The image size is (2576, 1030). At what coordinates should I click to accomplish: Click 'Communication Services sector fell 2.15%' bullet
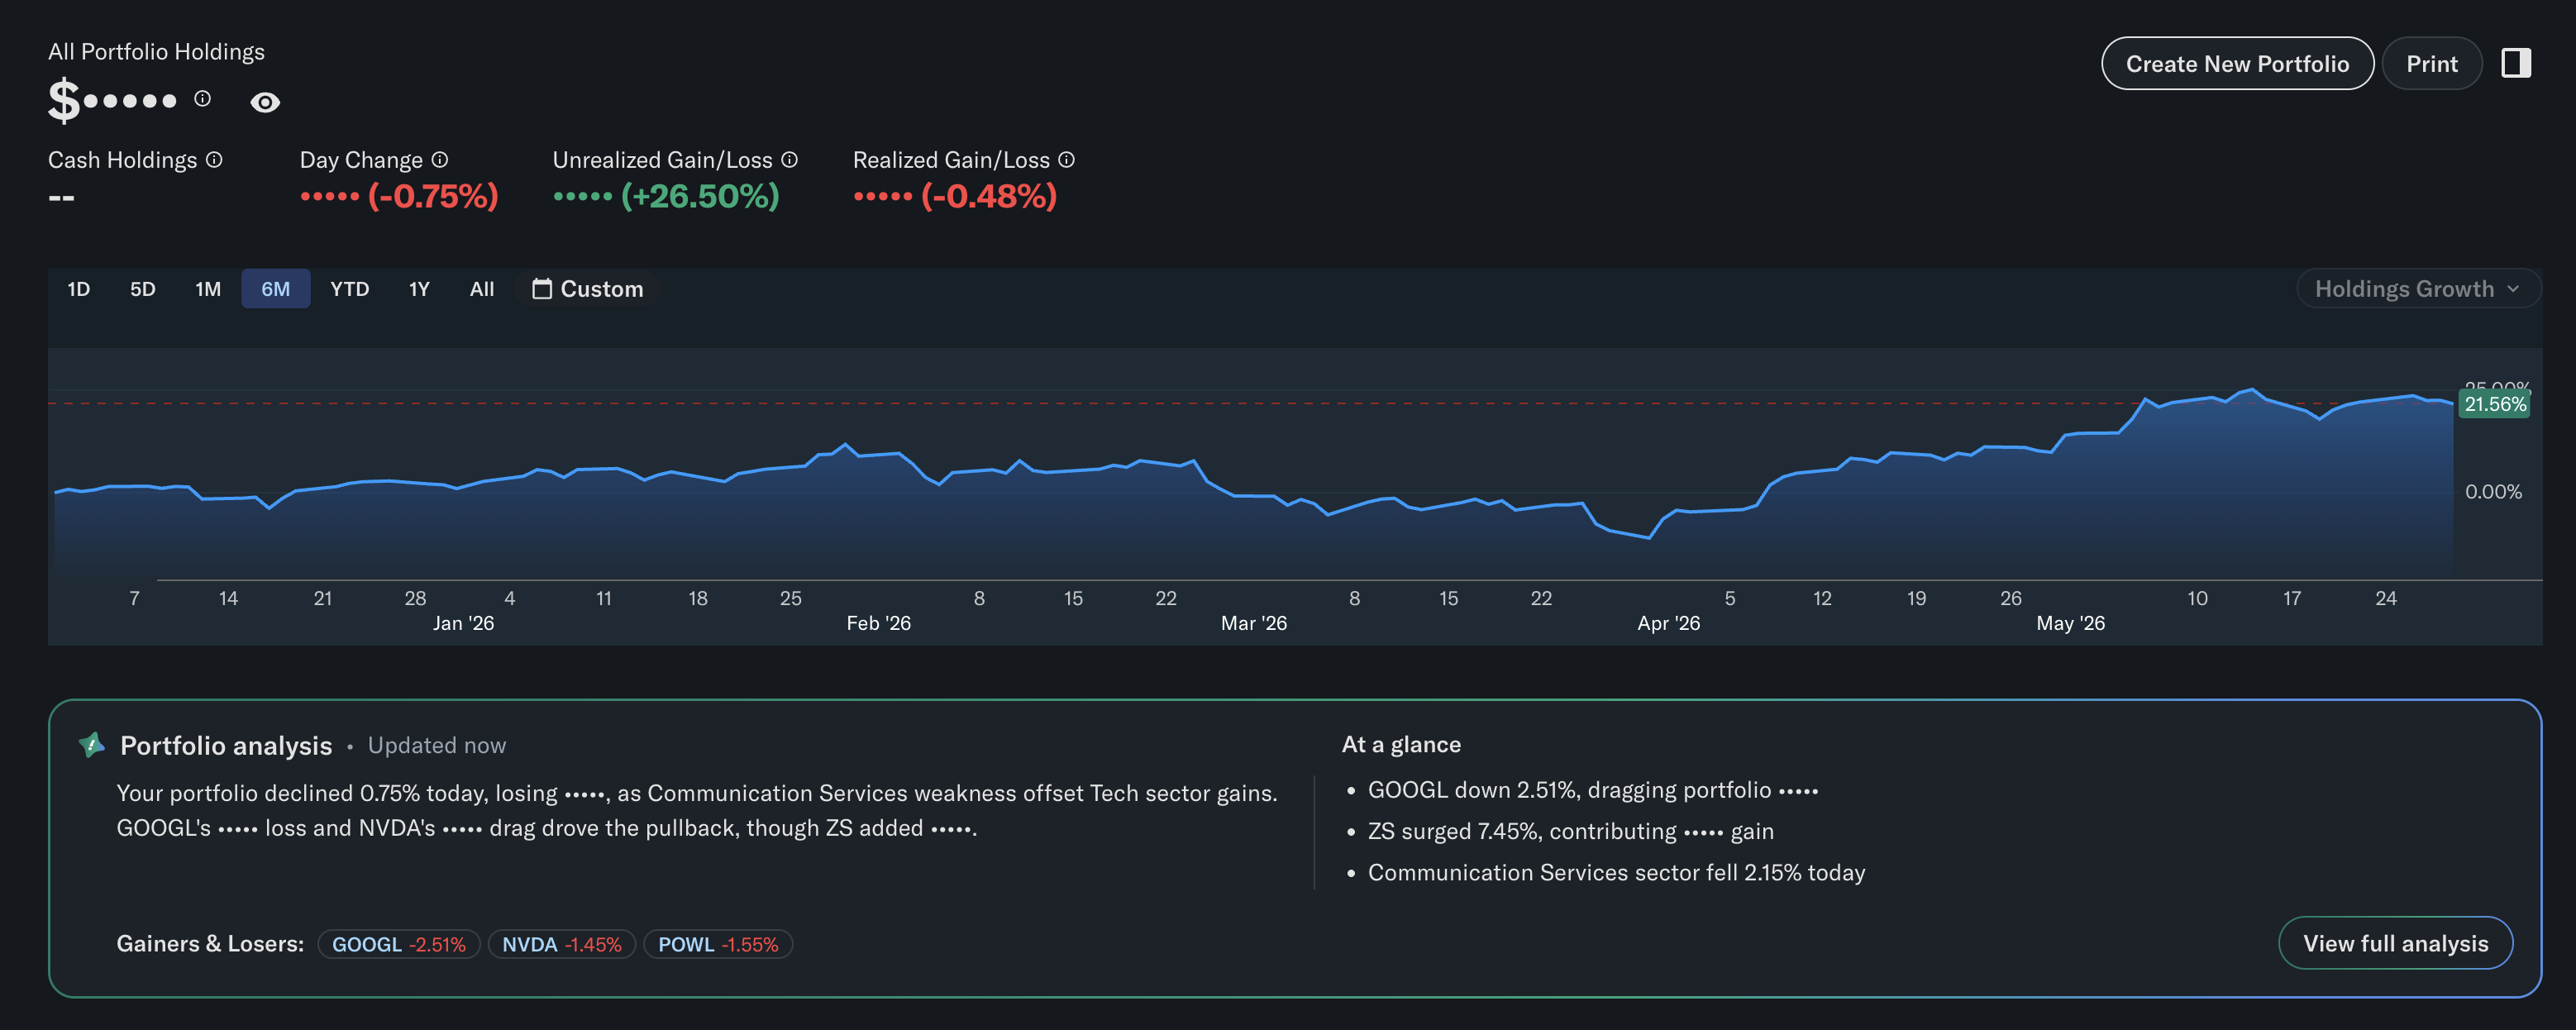click(1616, 873)
